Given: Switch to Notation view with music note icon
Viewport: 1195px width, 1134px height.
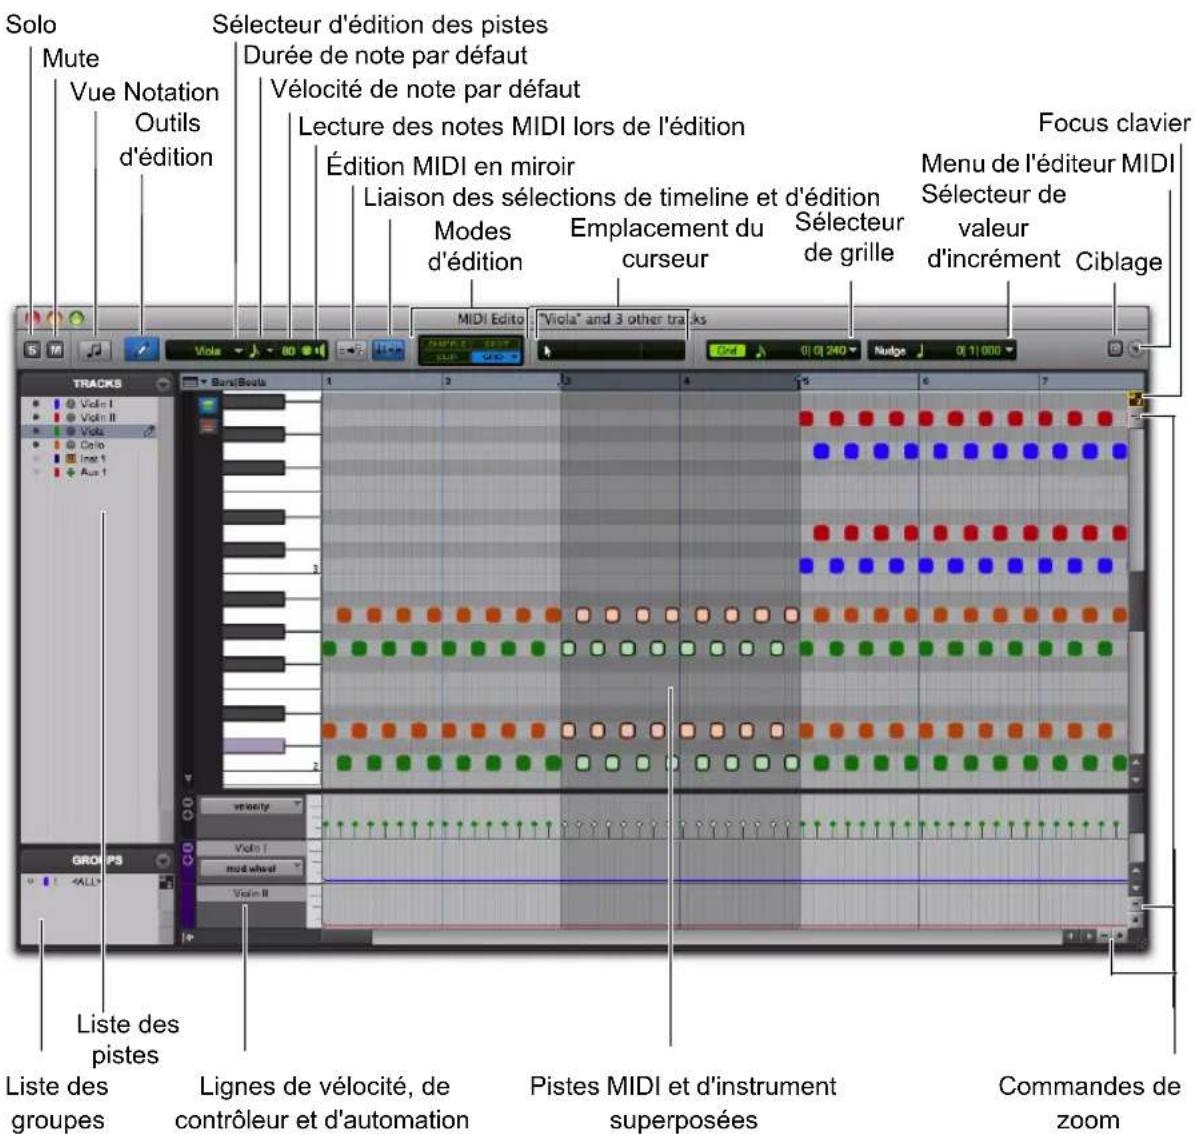Looking at the screenshot, I should [95, 350].
